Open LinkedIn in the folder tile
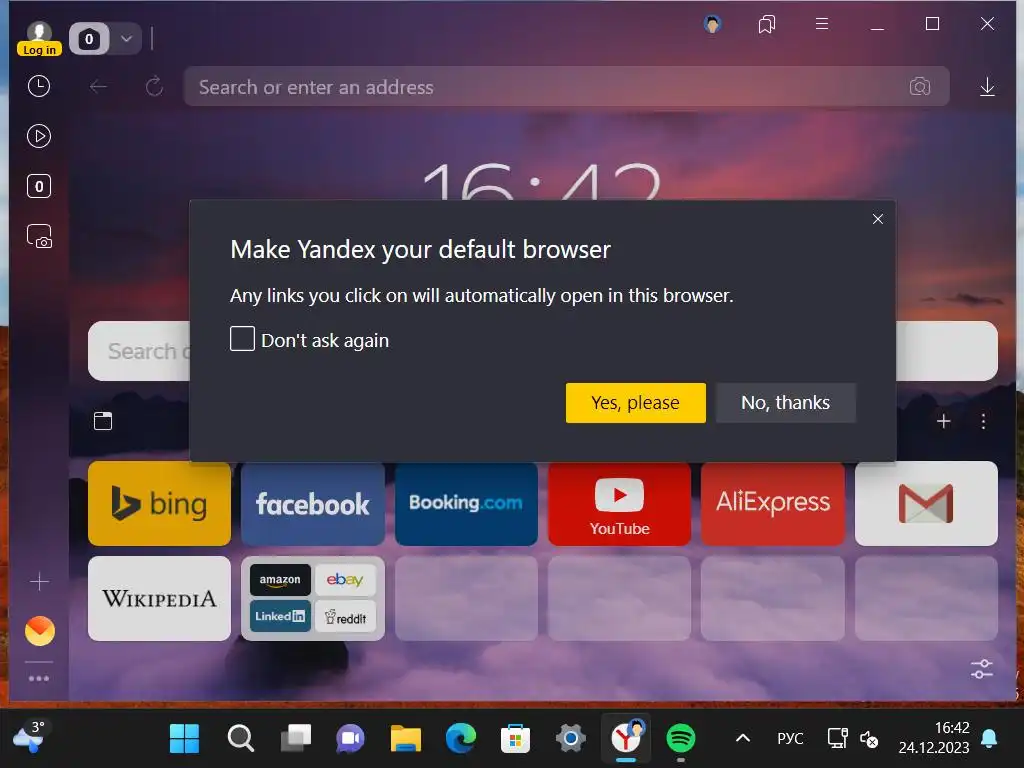Viewport: 1024px width, 768px height. pos(280,616)
